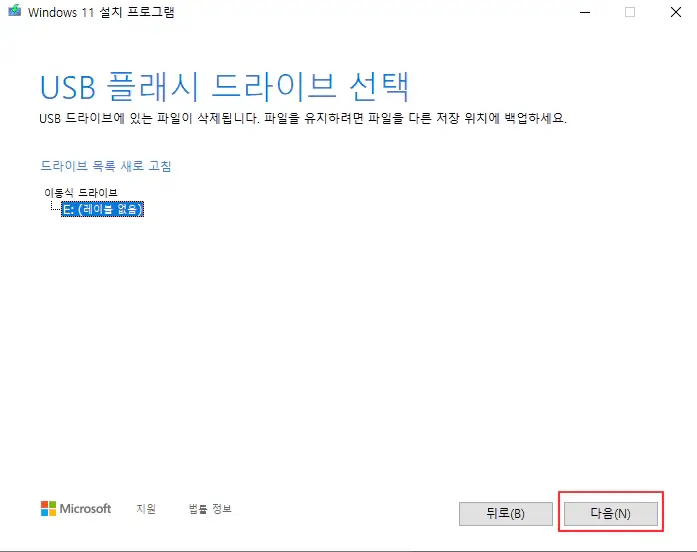Click the USB 플래시 드라이브 선택 heading

click(x=224, y=86)
